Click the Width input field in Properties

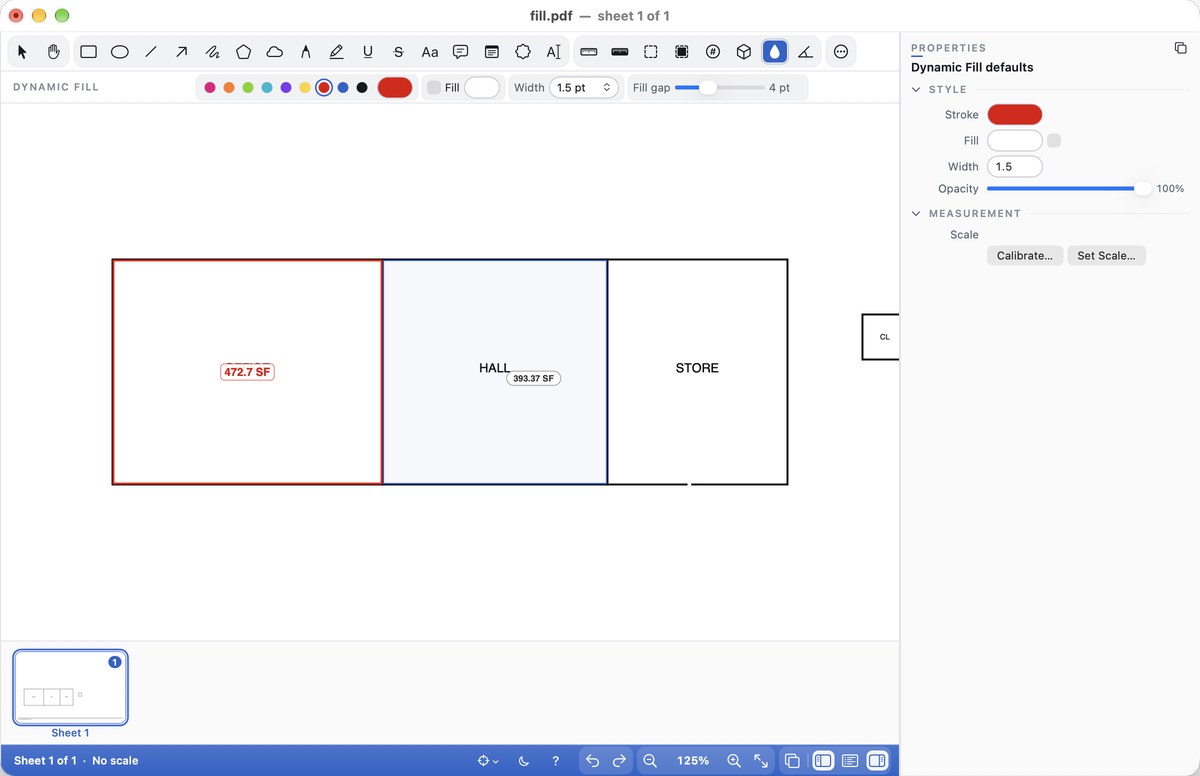(x=1015, y=167)
